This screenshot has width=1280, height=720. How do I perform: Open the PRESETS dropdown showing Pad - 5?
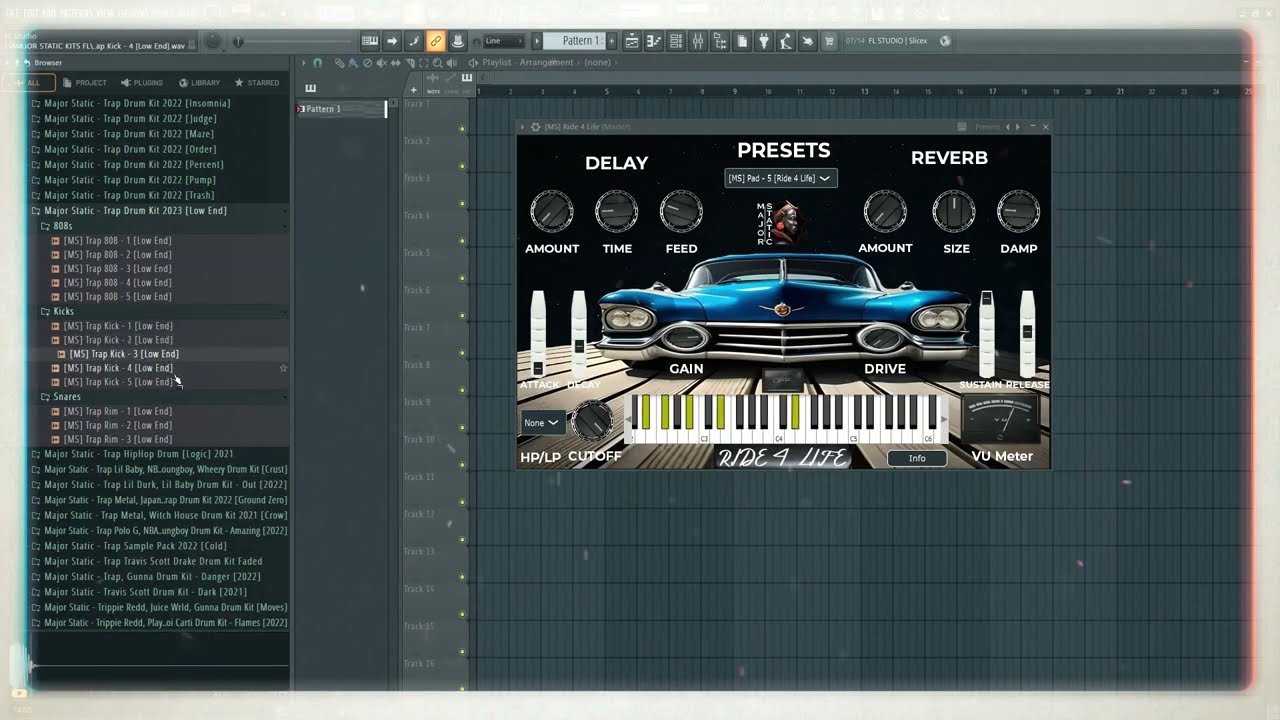pyautogui.click(x=780, y=178)
